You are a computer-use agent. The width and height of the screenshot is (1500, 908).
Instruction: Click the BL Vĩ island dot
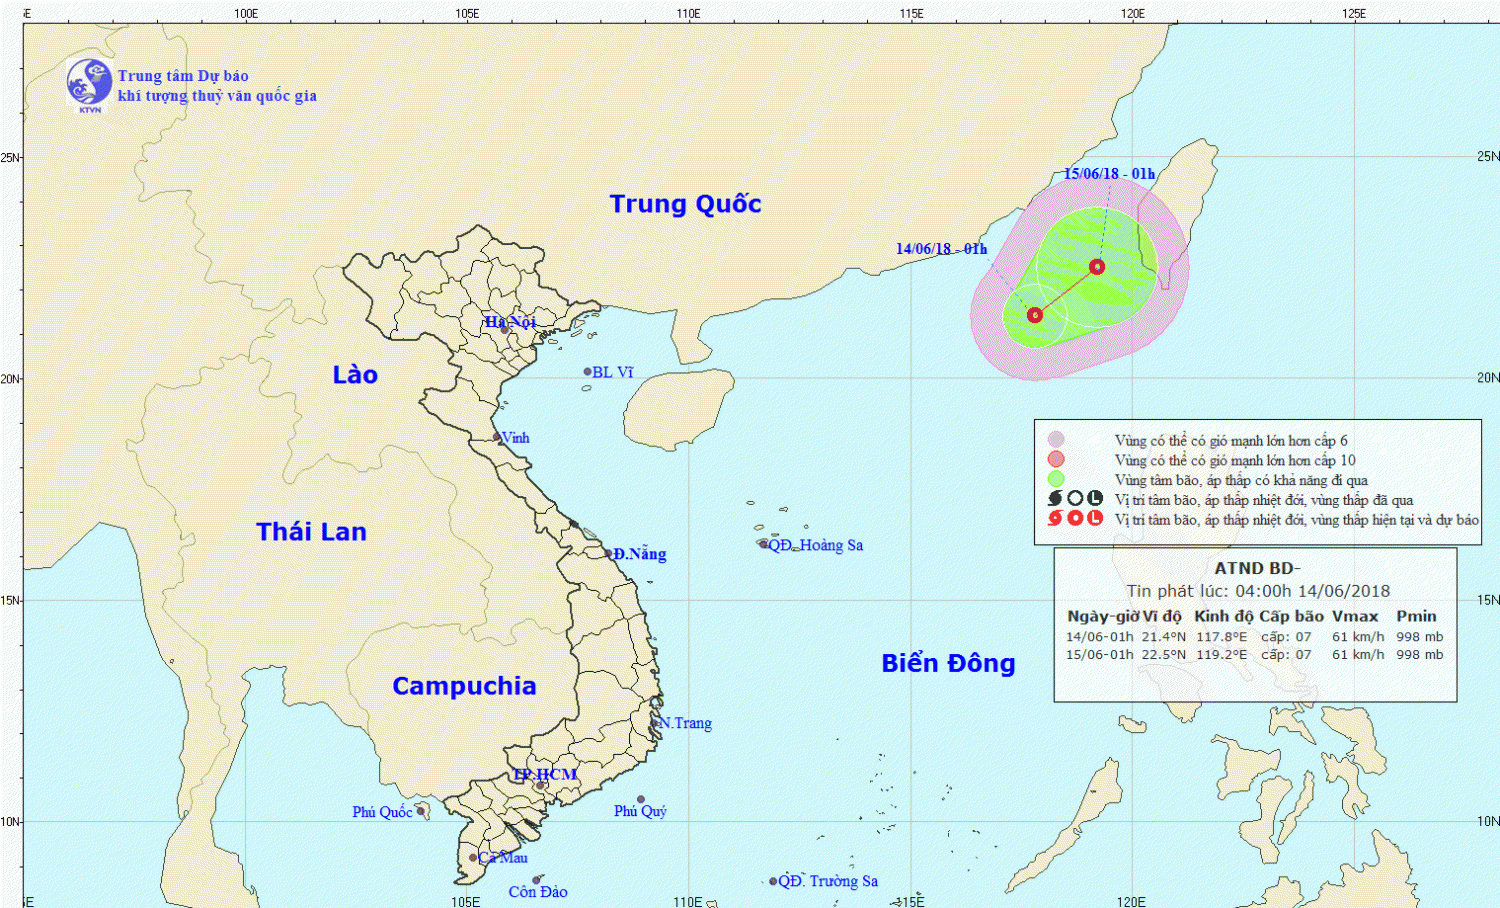click(x=588, y=372)
